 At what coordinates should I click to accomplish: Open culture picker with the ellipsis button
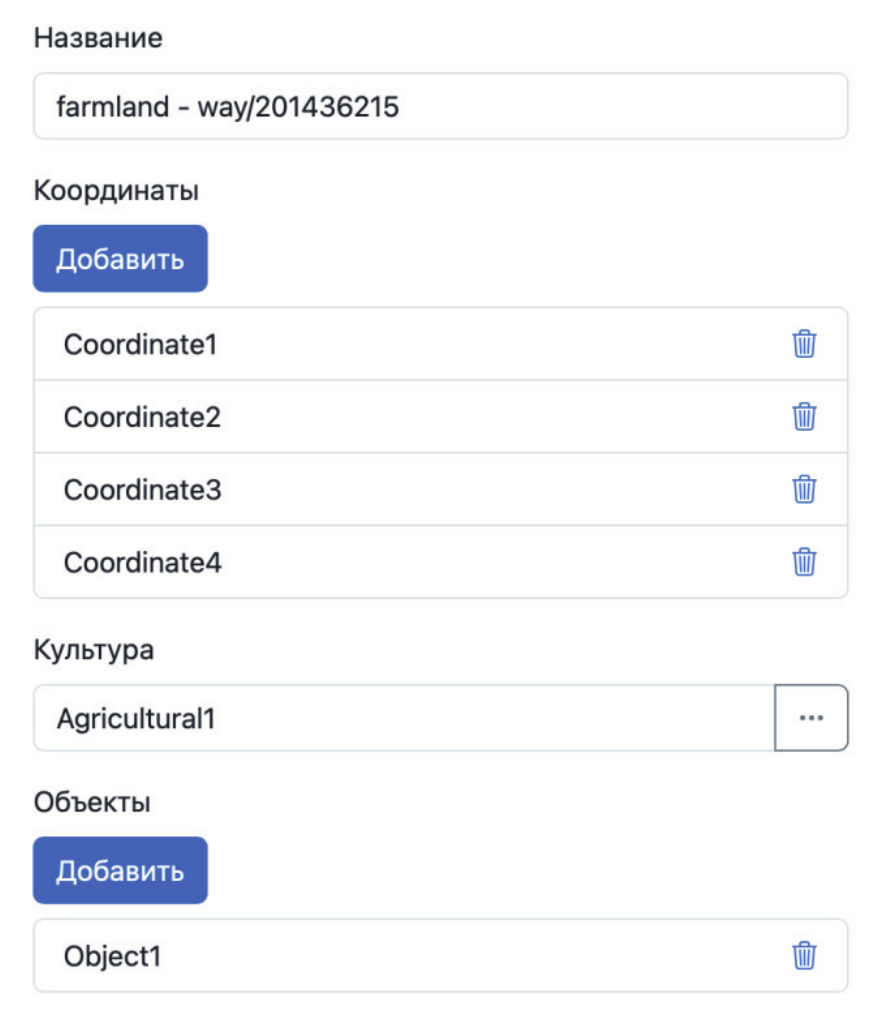coord(811,717)
